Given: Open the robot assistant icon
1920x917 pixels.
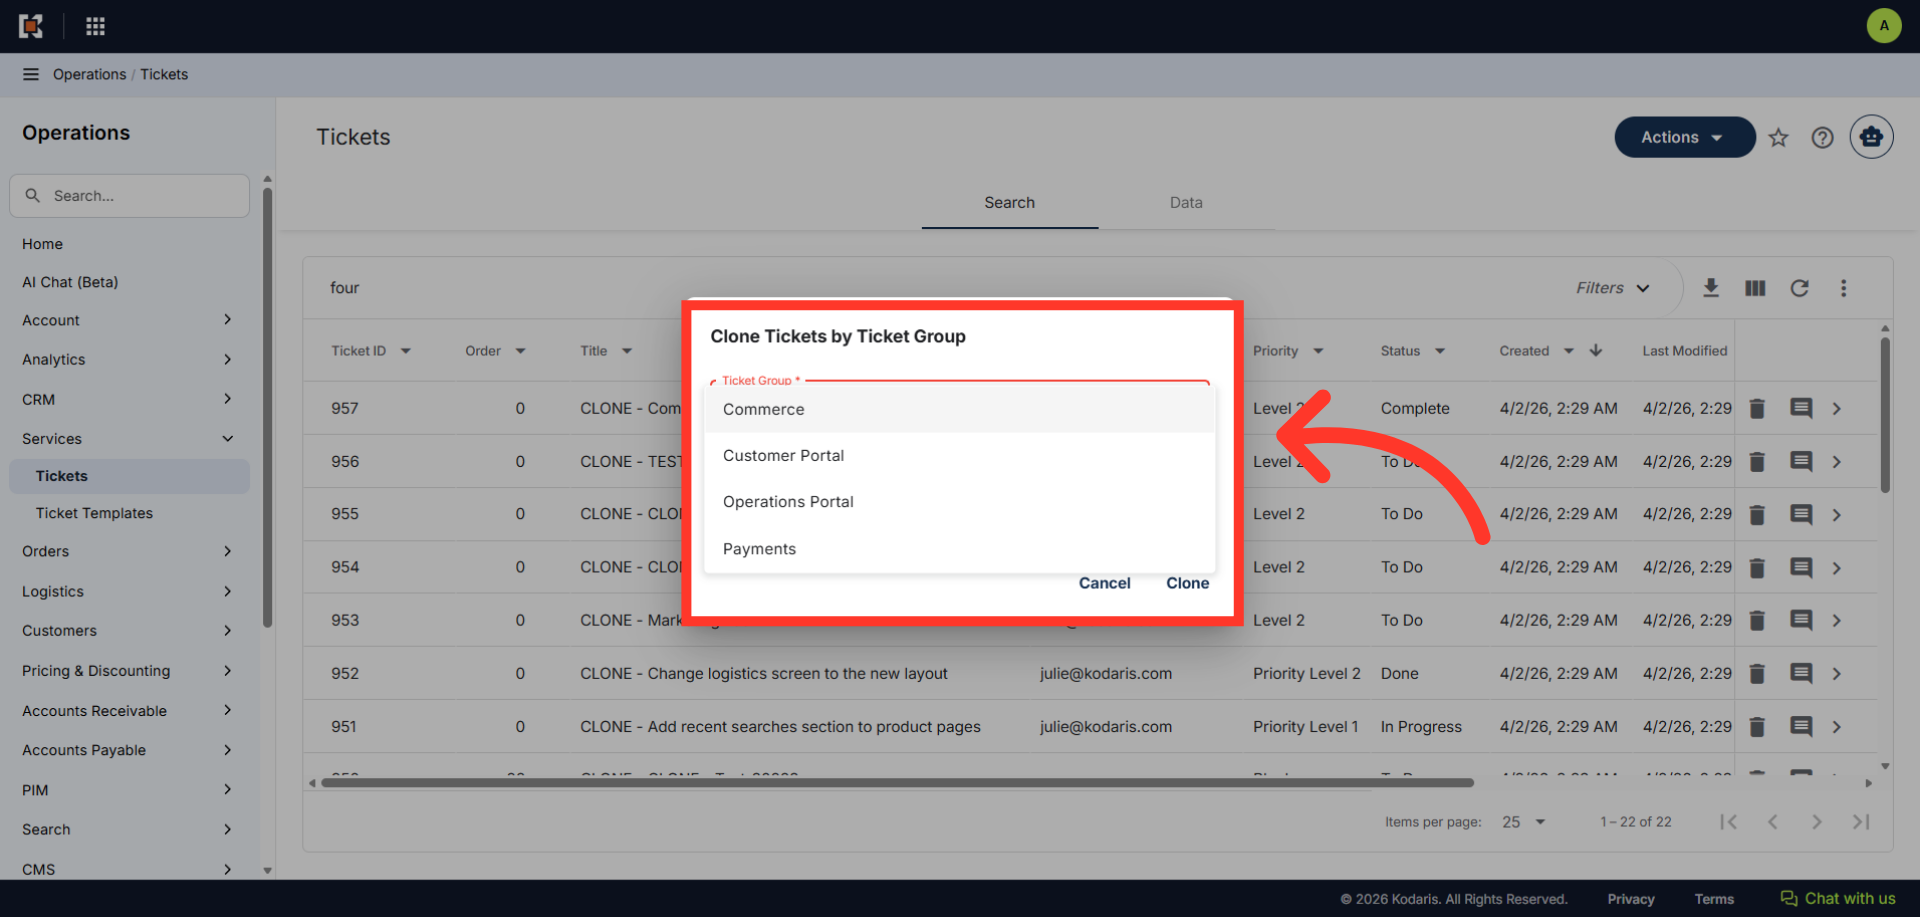Looking at the screenshot, I should (x=1871, y=137).
